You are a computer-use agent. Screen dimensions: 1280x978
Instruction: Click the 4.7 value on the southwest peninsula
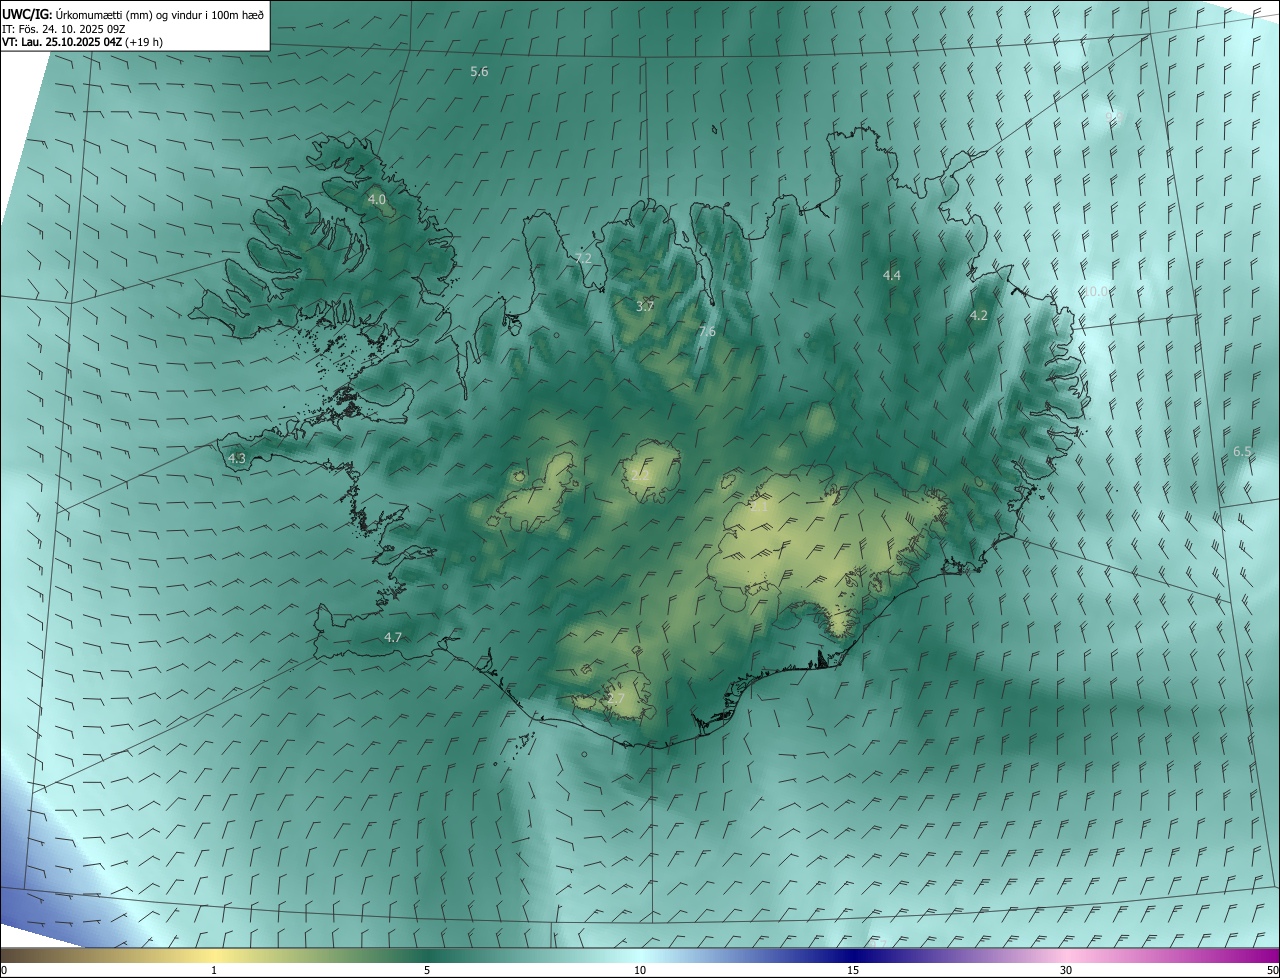393,637
